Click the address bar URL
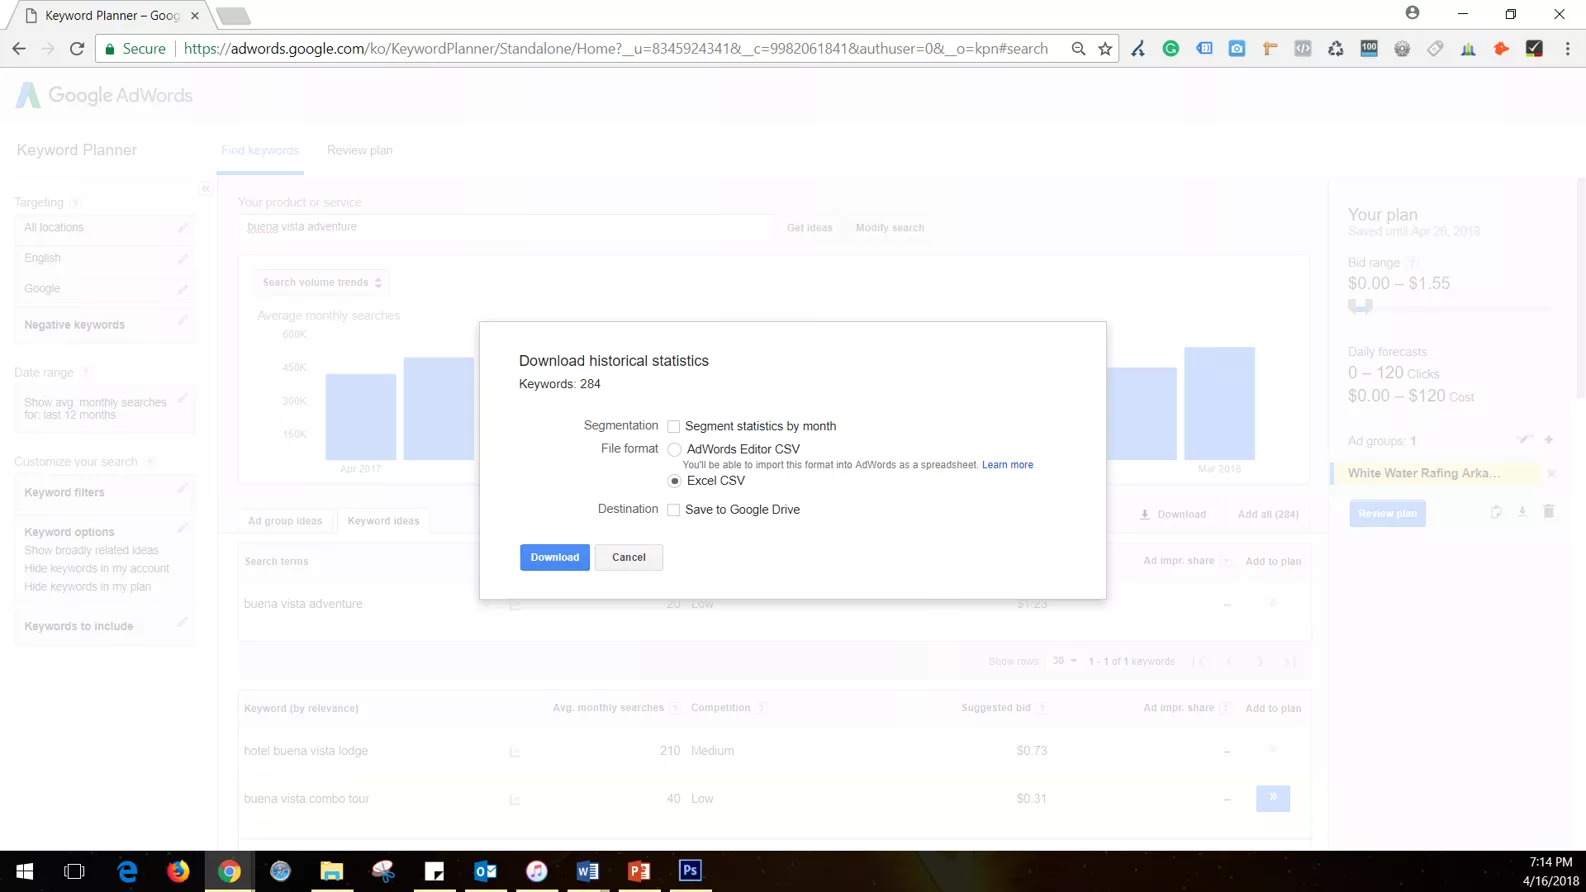Viewport: 1586px width, 892px height. [616, 48]
